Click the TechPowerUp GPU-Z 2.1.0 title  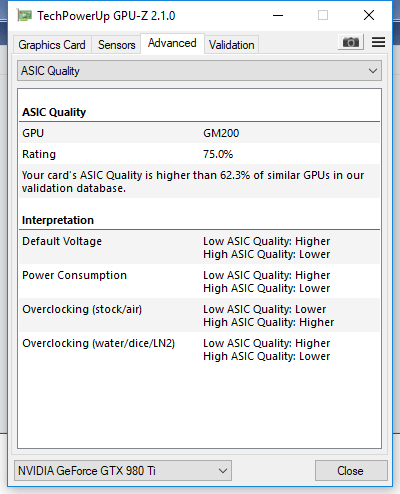coord(106,16)
